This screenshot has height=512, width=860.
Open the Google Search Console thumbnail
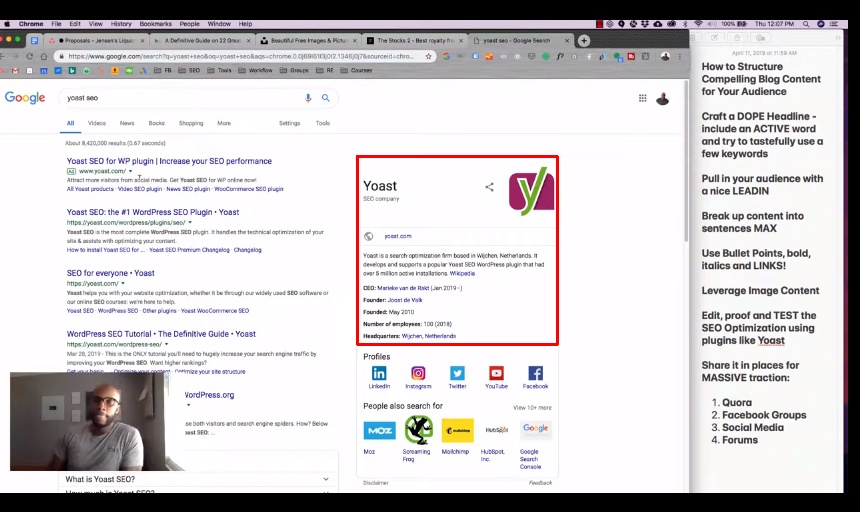tap(535, 430)
